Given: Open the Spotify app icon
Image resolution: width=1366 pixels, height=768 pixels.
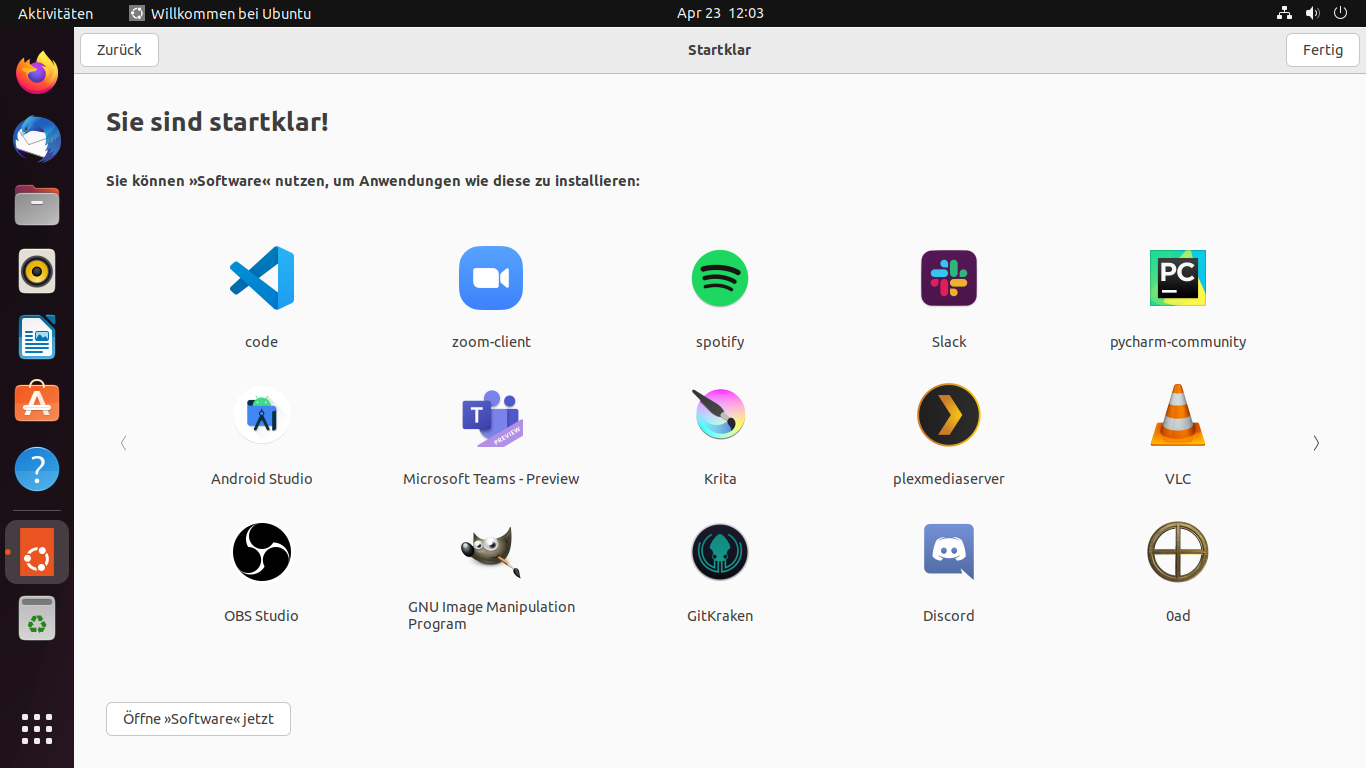Looking at the screenshot, I should click(x=720, y=278).
